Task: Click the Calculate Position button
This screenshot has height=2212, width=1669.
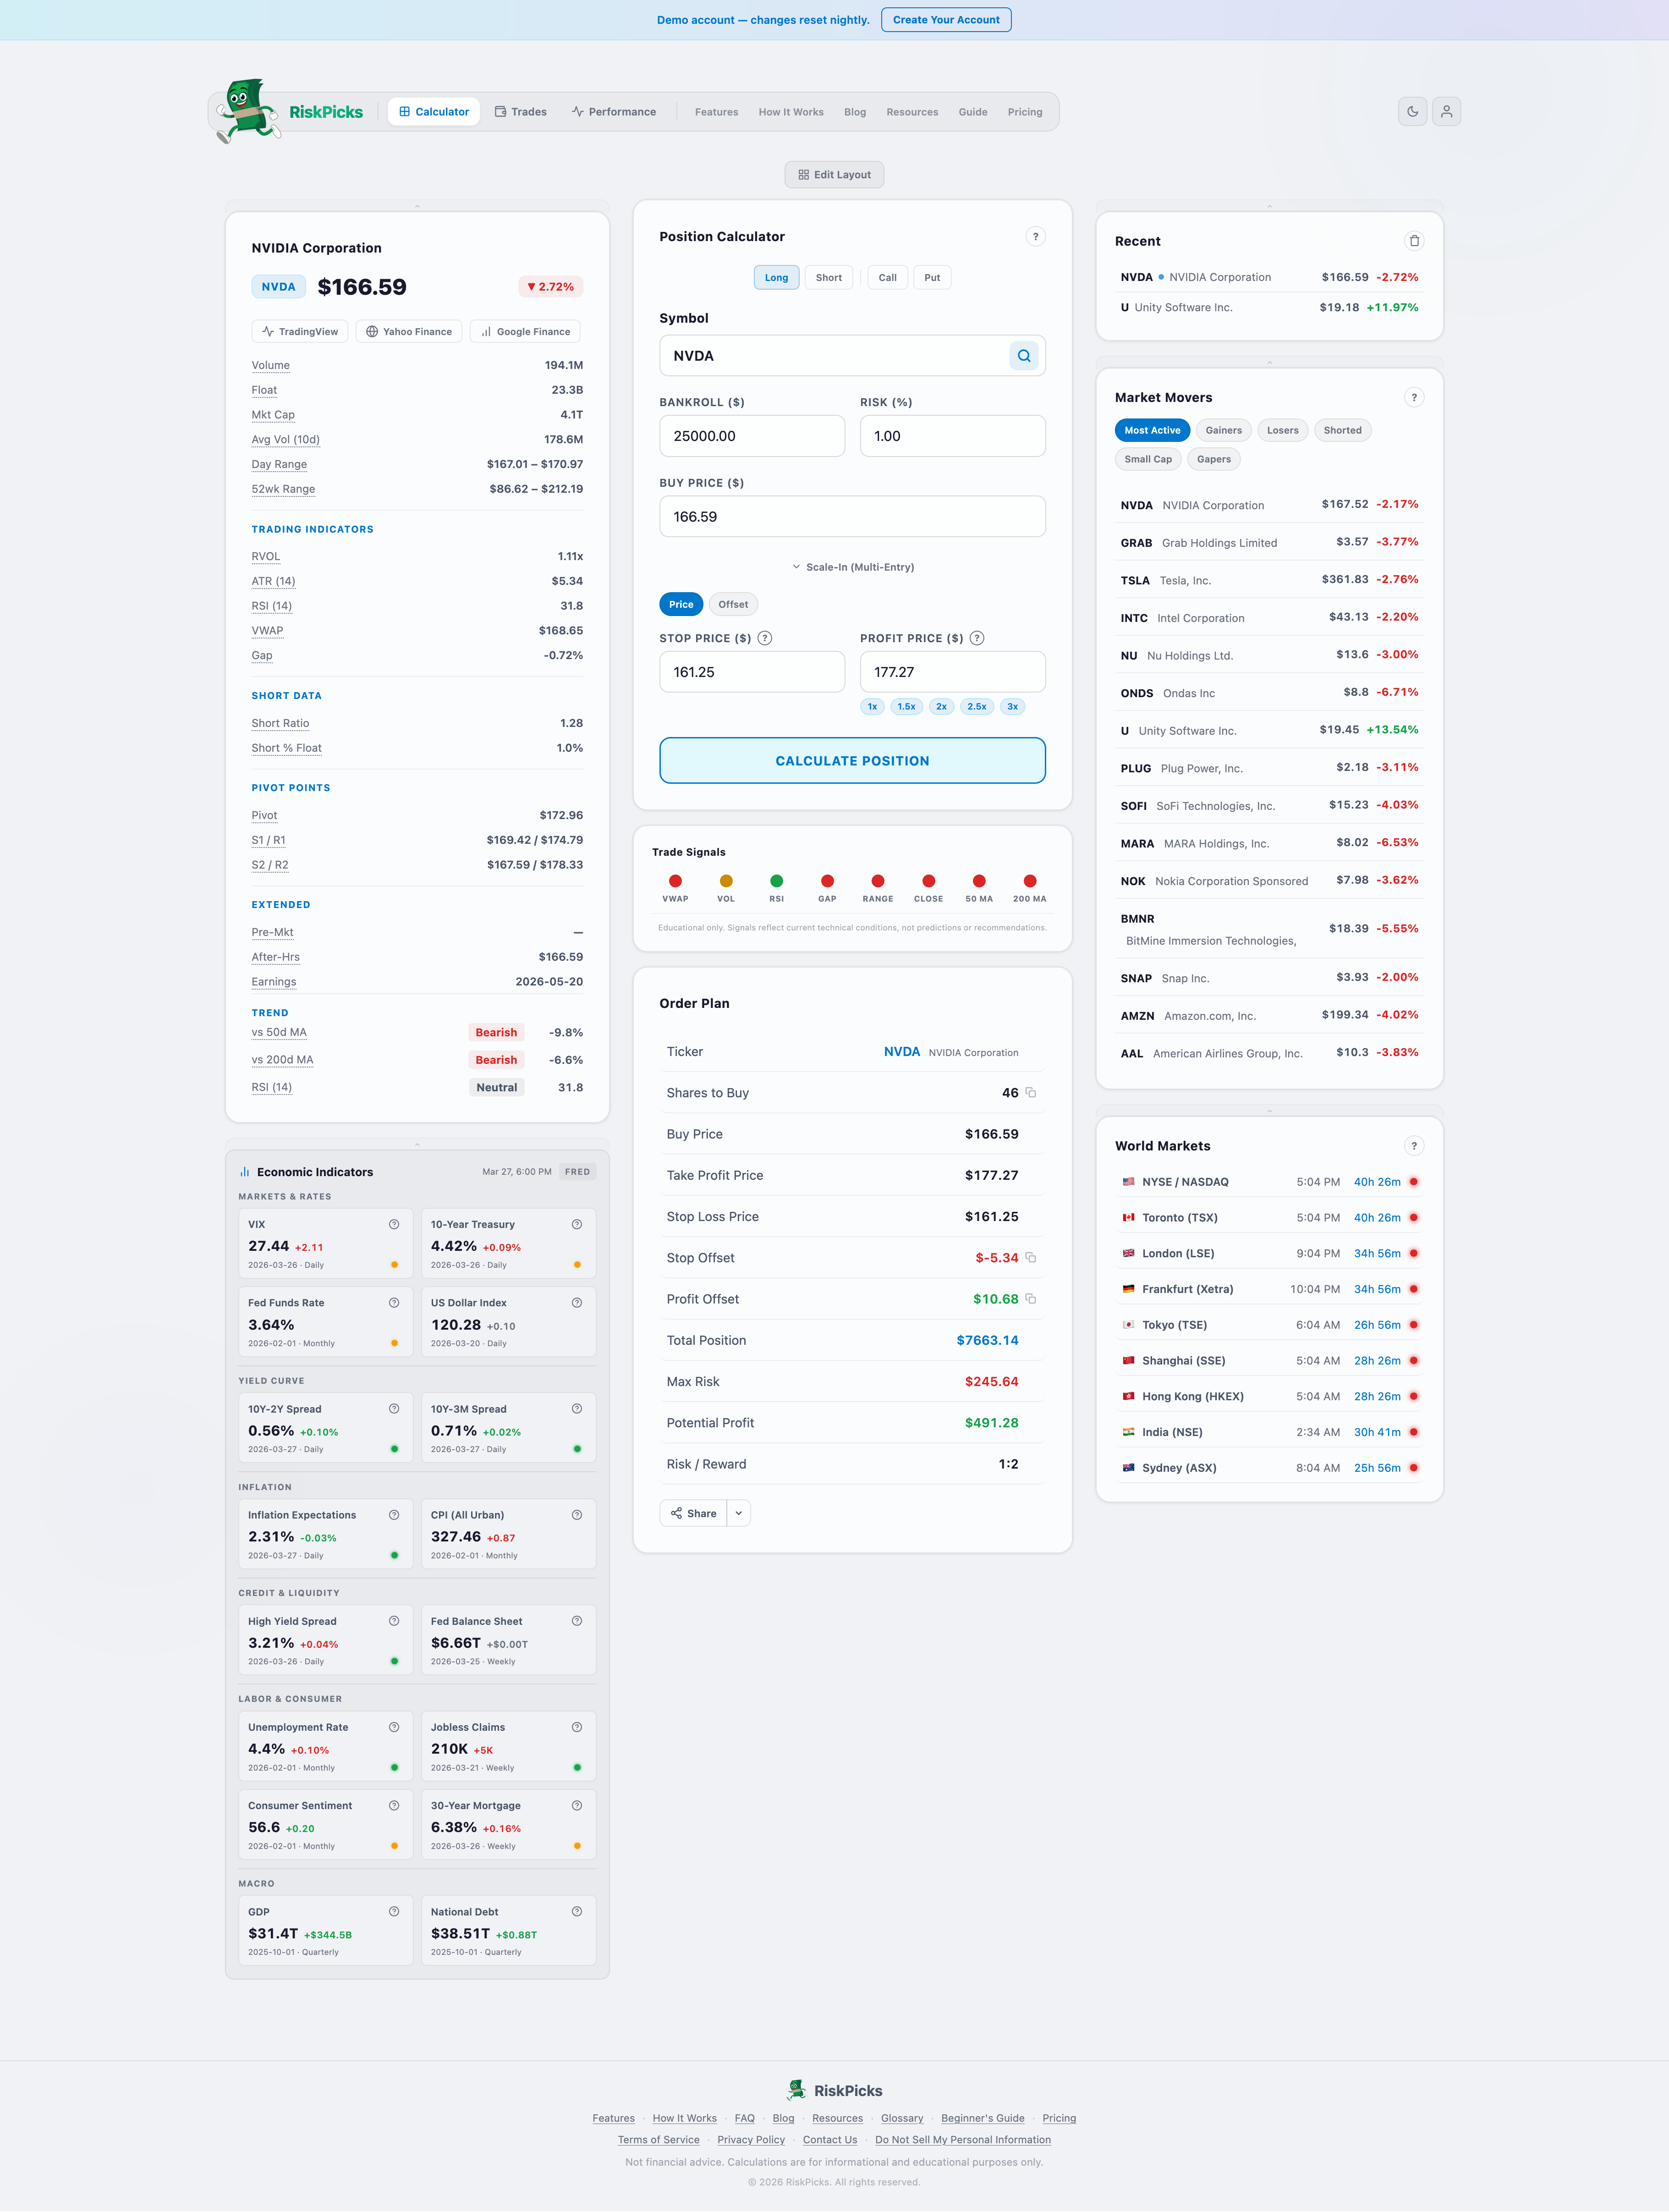Action: click(852, 761)
